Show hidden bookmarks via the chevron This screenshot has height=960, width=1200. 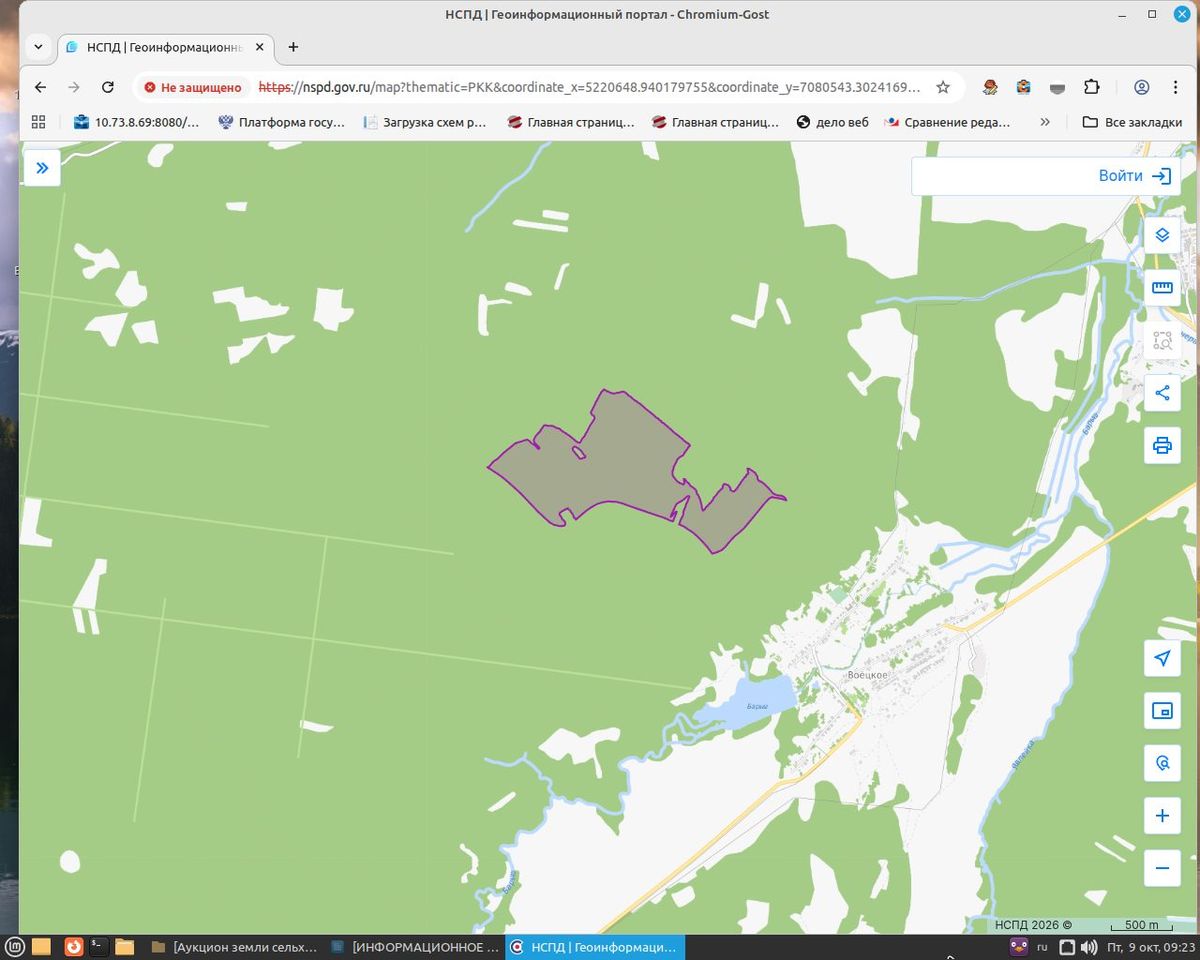click(1045, 122)
